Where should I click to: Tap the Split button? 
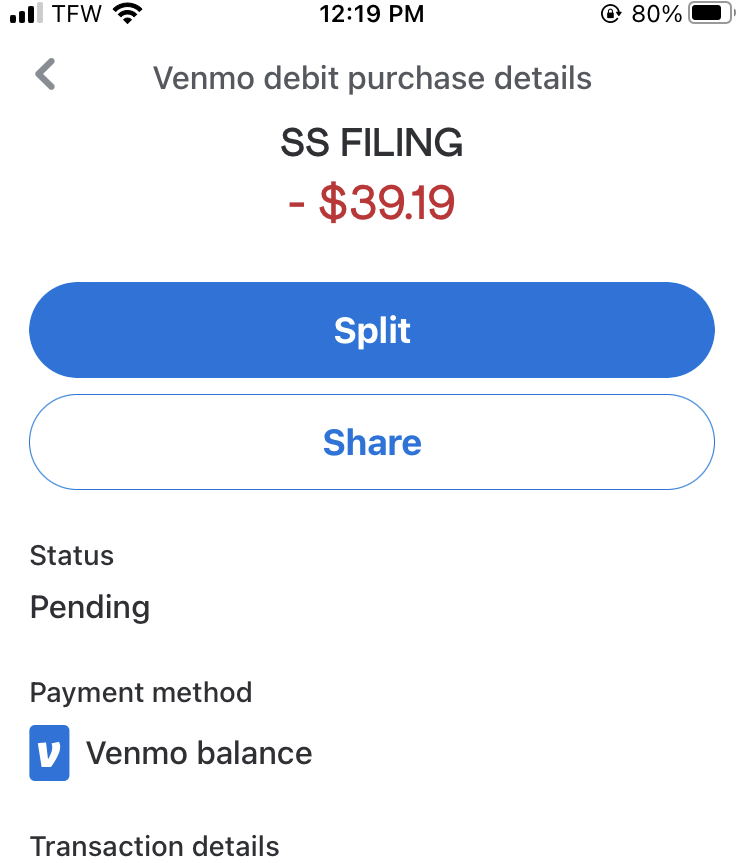point(372,330)
